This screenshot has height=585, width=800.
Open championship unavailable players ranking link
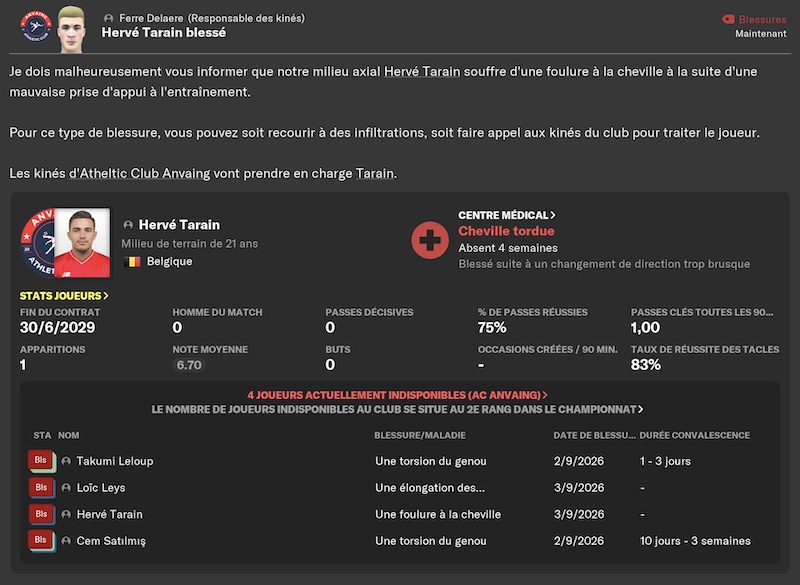[x=397, y=410]
